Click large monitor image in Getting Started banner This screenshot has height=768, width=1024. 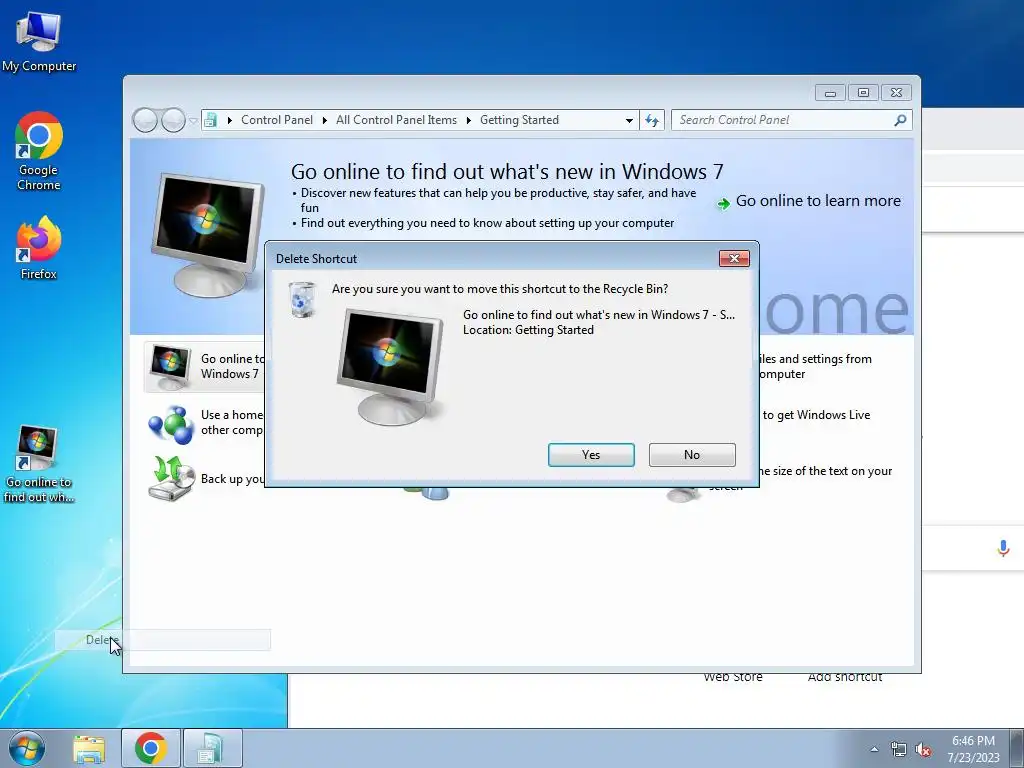[x=207, y=235]
